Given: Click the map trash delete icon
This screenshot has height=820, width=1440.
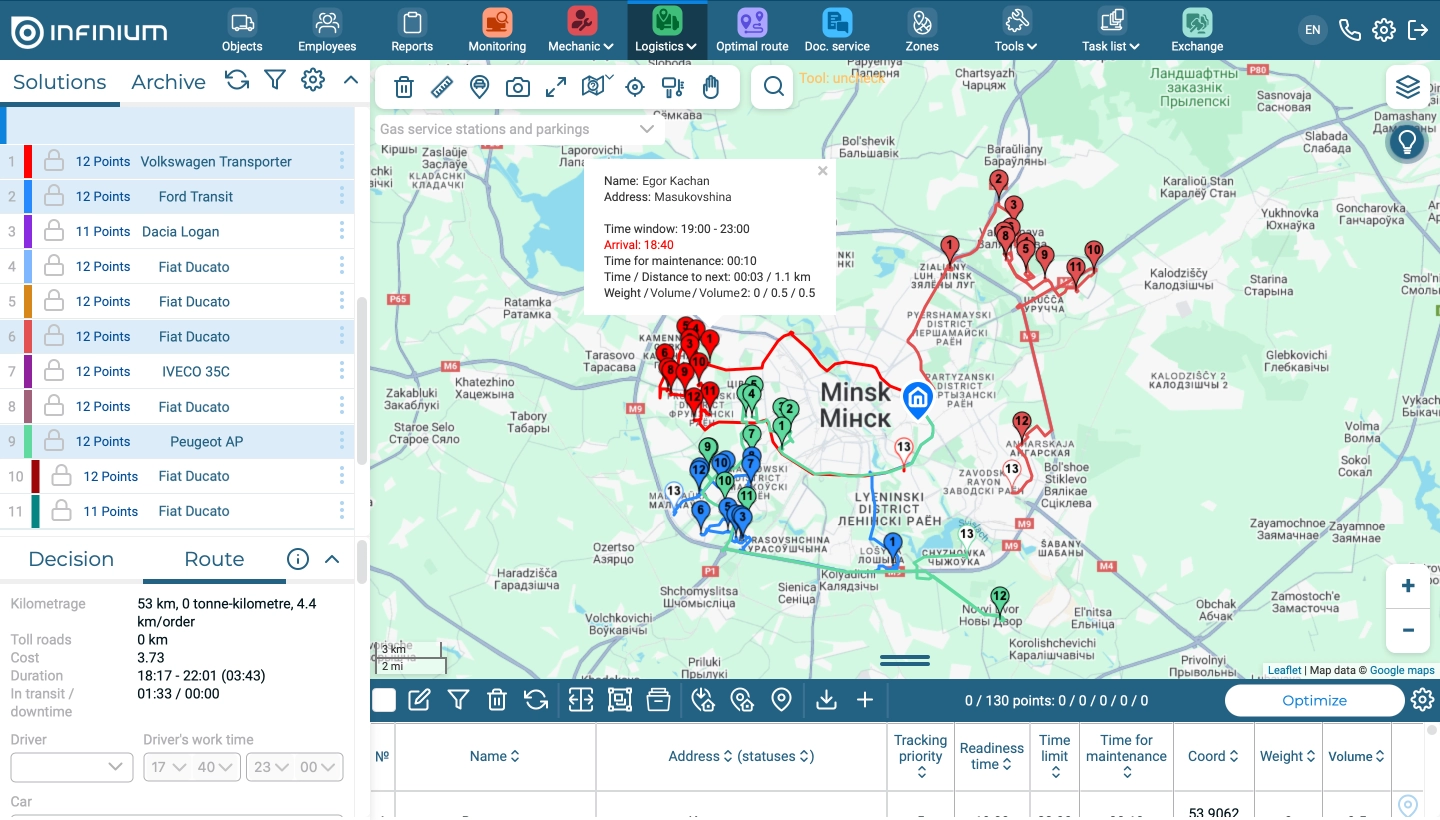Looking at the screenshot, I should pos(404,87).
